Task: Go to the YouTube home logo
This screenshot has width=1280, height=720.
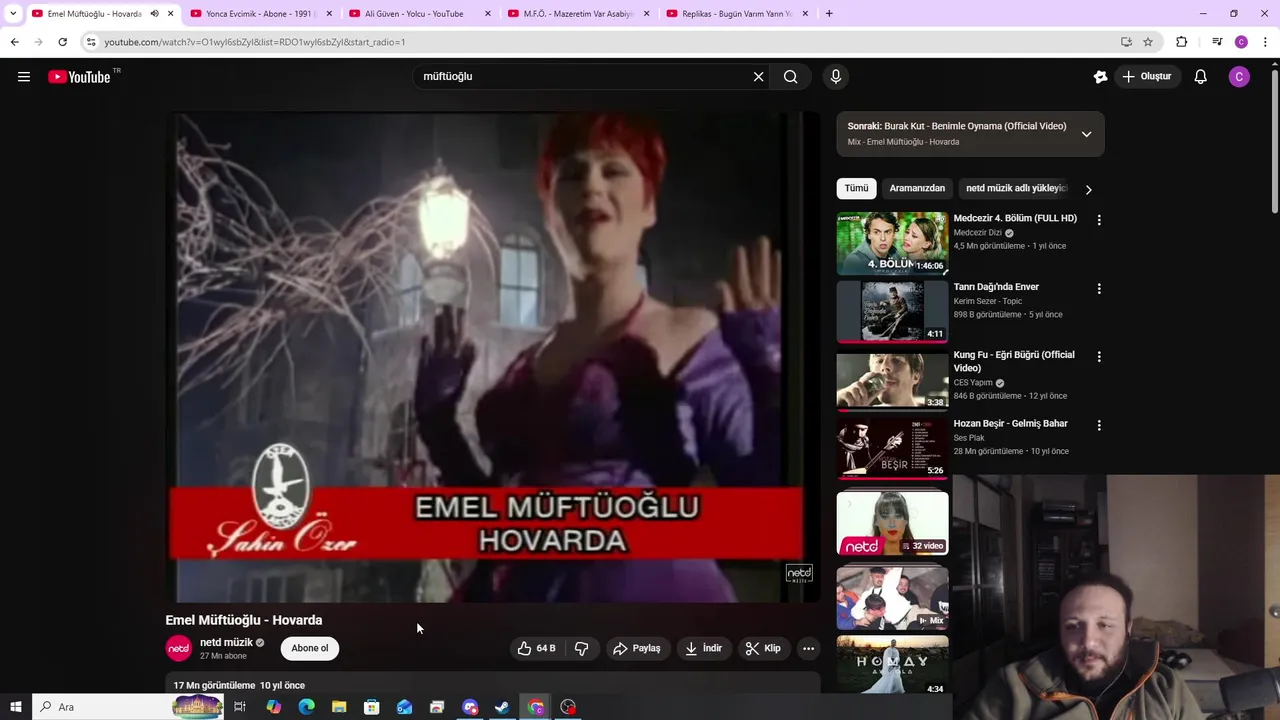Action: [79, 77]
